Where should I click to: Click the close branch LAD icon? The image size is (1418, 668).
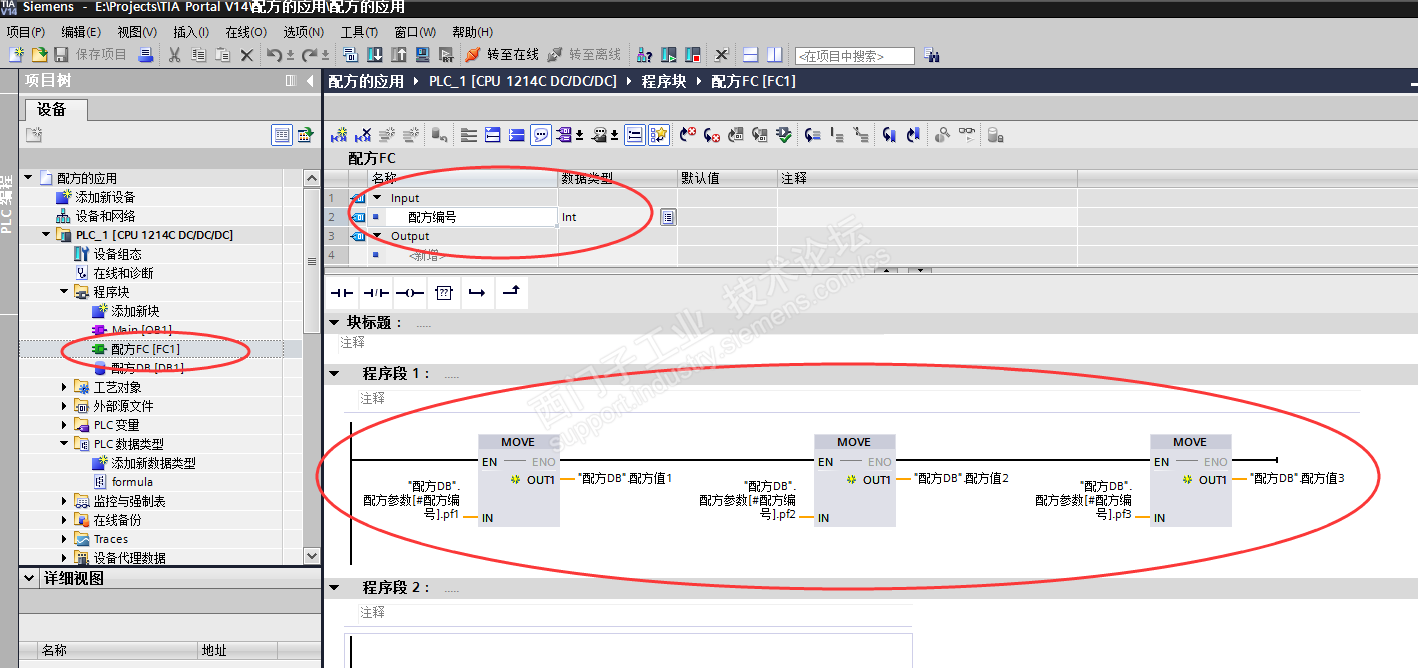click(x=511, y=293)
